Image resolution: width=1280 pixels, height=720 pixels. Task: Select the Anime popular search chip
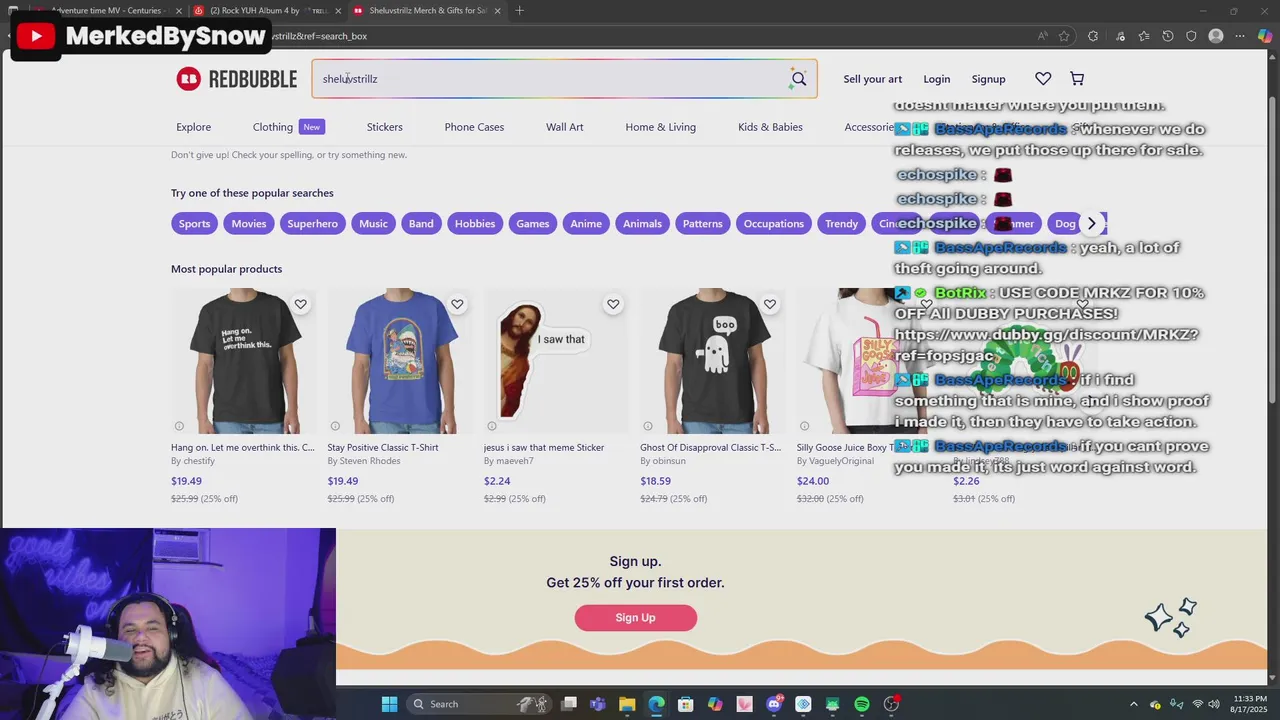click(586, 223)
